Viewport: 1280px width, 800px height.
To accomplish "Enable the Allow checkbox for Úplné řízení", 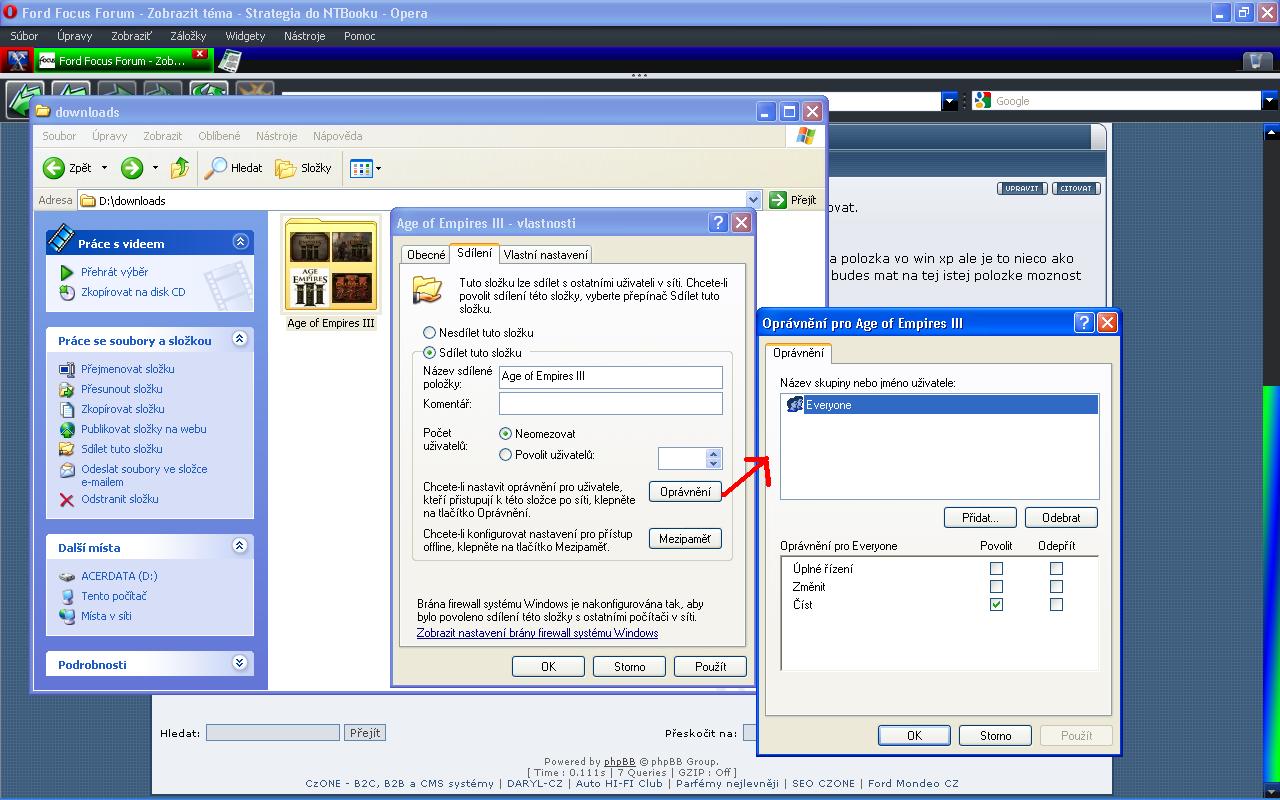I will (996, 568).
